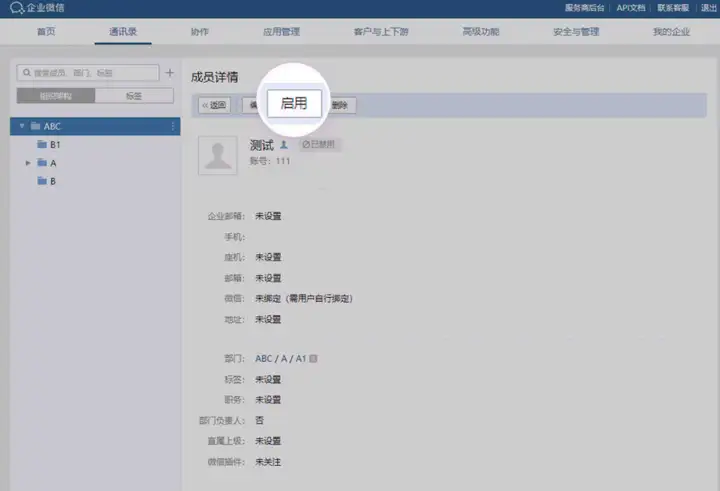Click the member search input field
This screenshot has width=720, height=491.
90,73
